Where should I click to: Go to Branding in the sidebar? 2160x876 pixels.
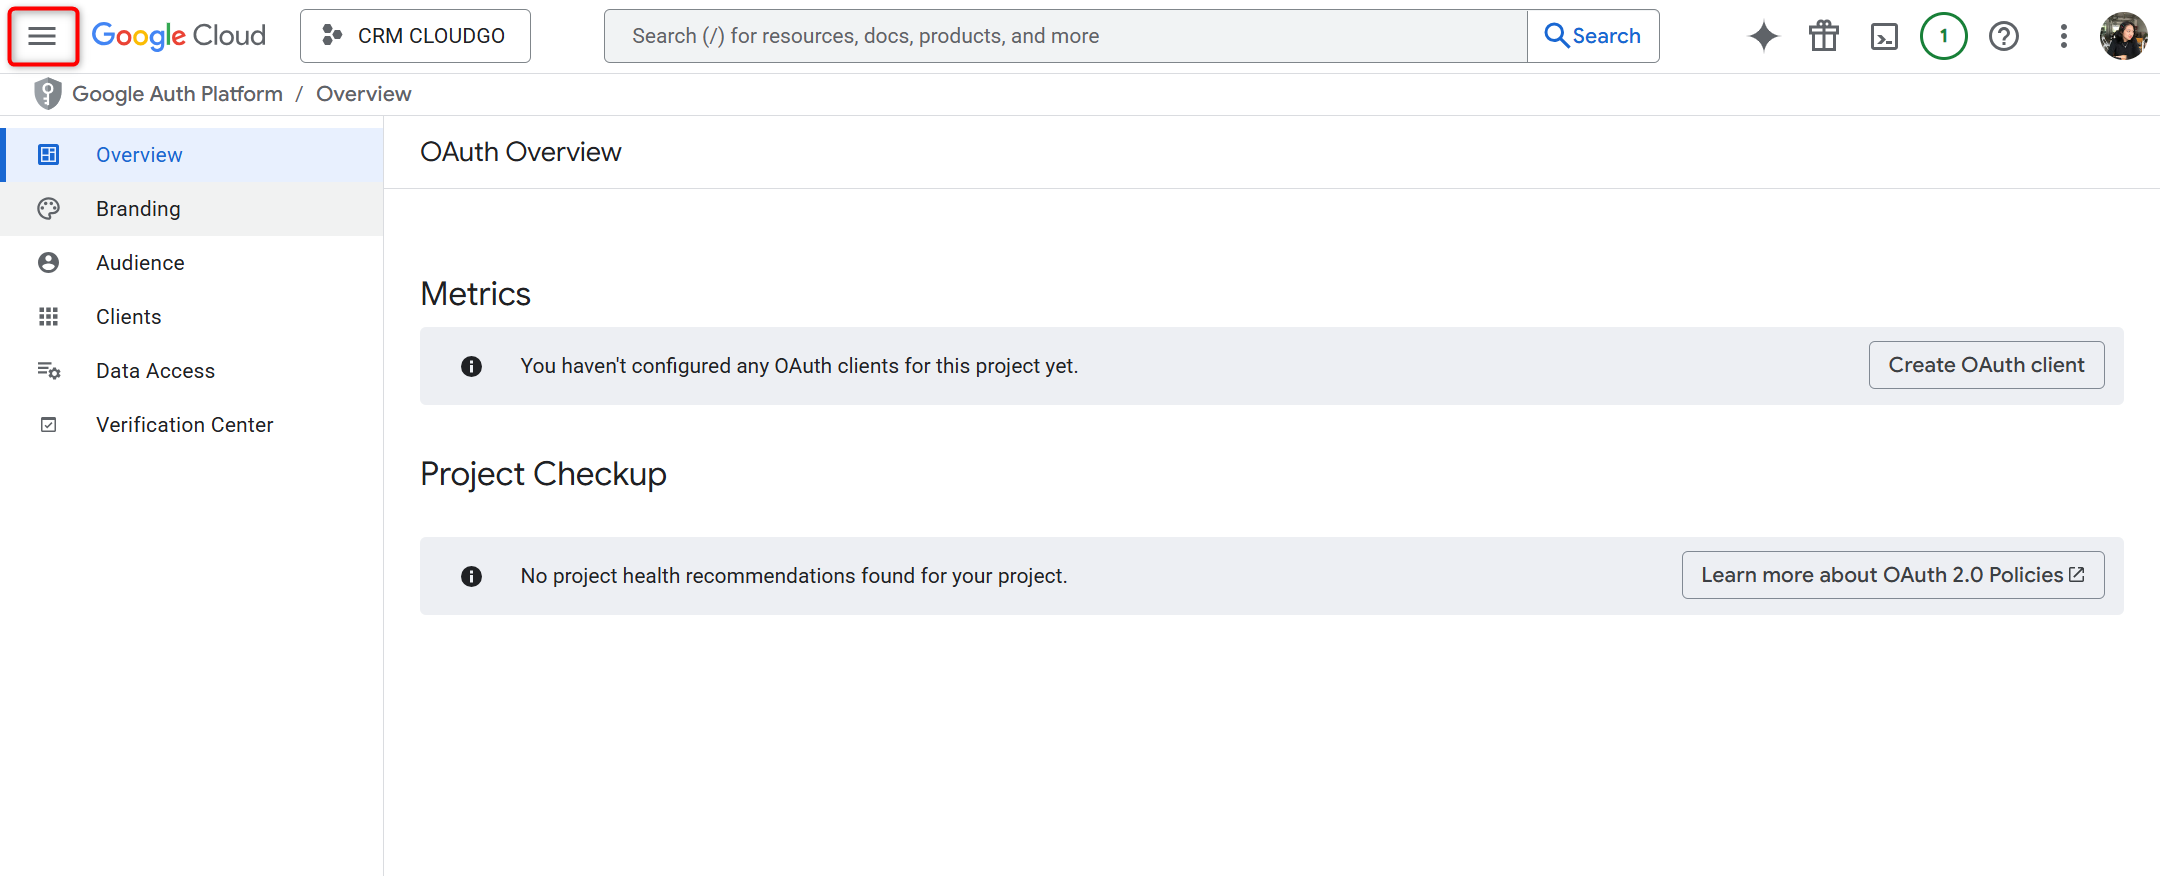point(138,209)
